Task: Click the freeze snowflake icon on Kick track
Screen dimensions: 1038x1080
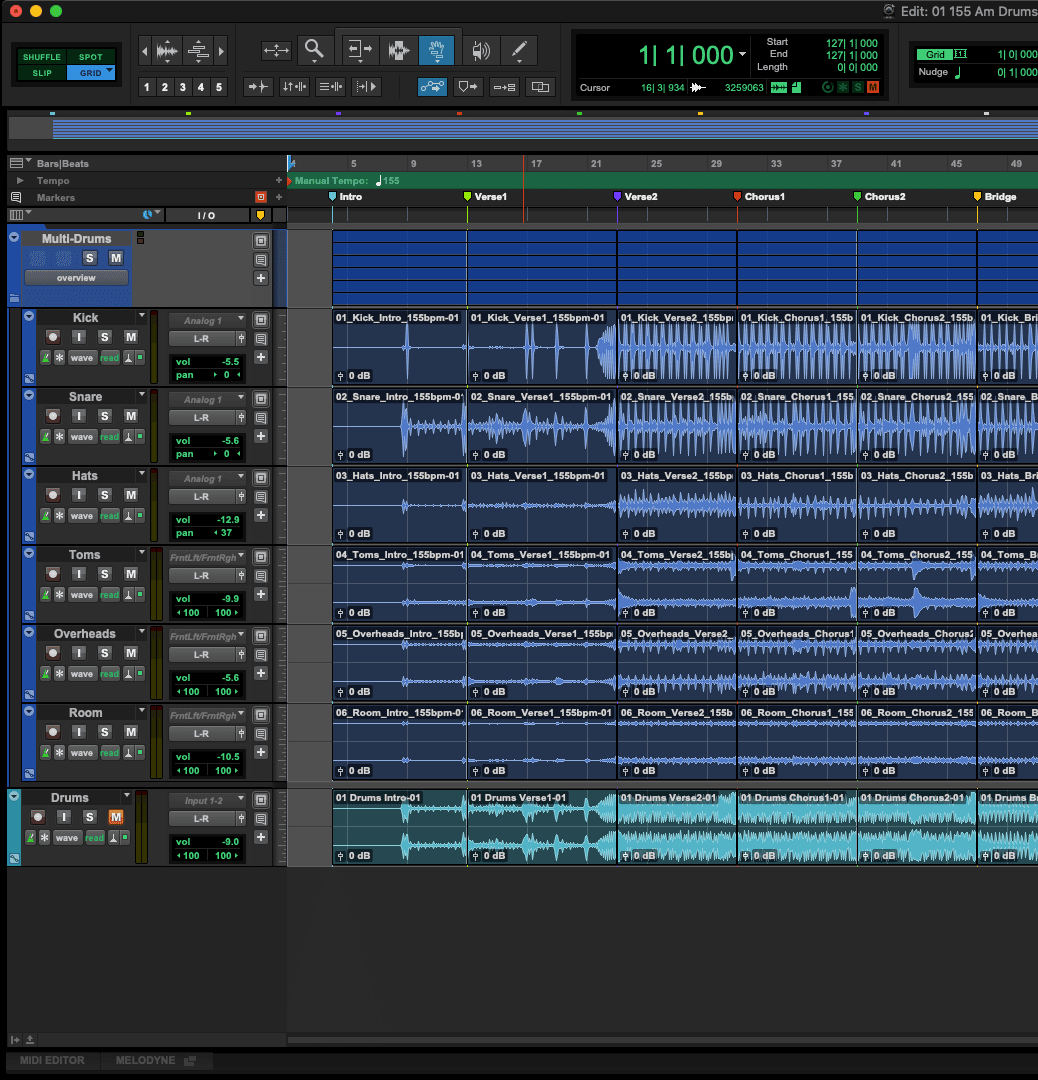Action: (x=59, y=358)
